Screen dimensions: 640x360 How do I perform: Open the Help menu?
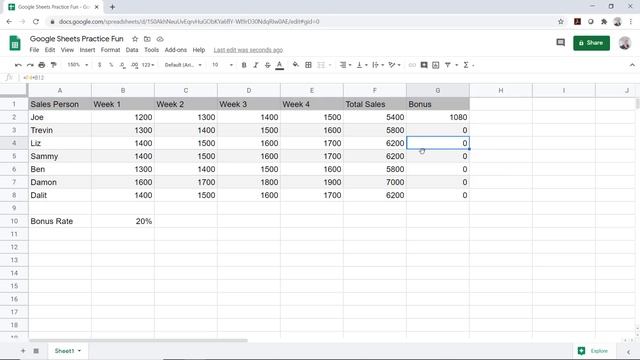pos(199,50)
